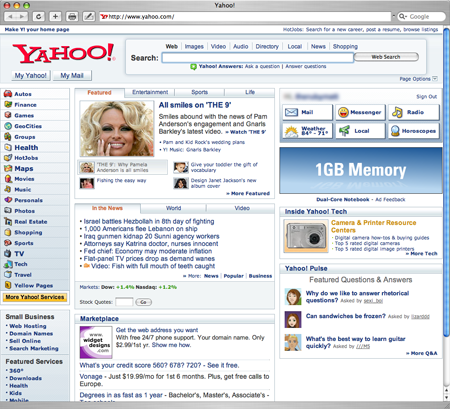Viewport: 450px width, 409px height.
Task: Click in the Yahoo search text field
Action: coord(257,58)
